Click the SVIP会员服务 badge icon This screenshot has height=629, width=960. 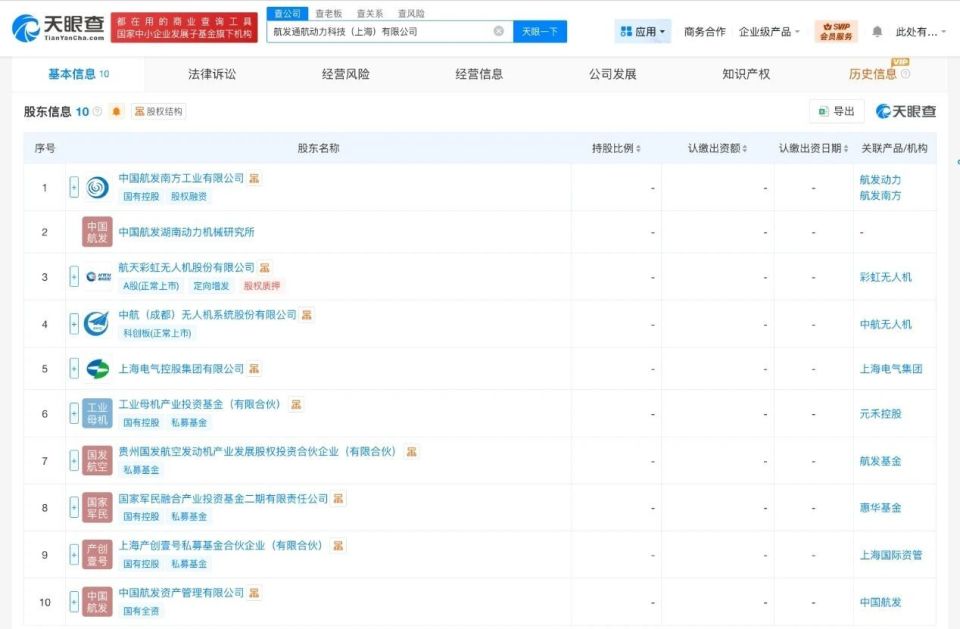[x=838, y=31]
